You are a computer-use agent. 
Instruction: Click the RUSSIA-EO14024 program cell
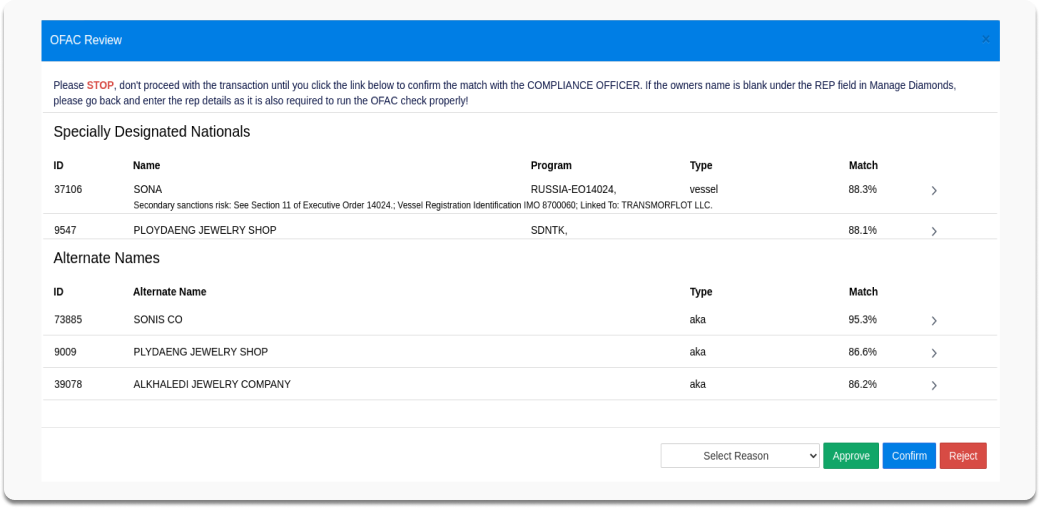pos(573,189)
